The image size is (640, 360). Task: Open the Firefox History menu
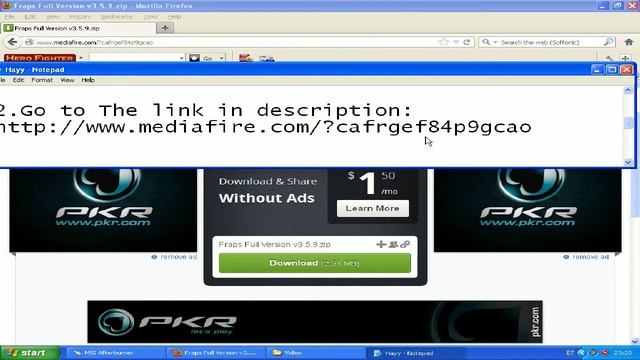point(80,17)
